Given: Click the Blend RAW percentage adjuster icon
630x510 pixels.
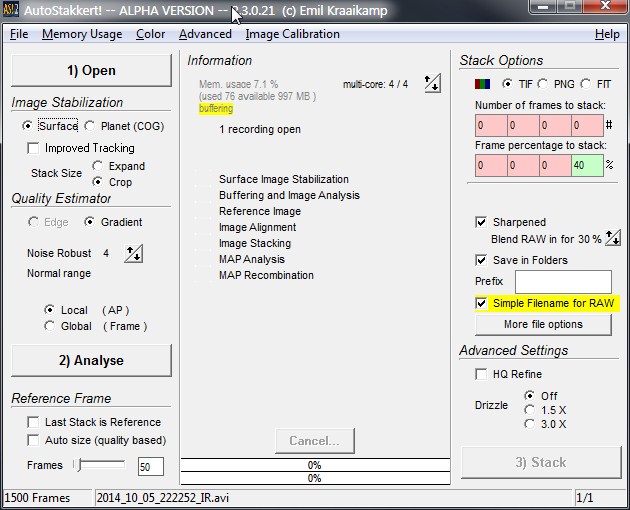Looking at the screenshot, I should click(612, 239).
